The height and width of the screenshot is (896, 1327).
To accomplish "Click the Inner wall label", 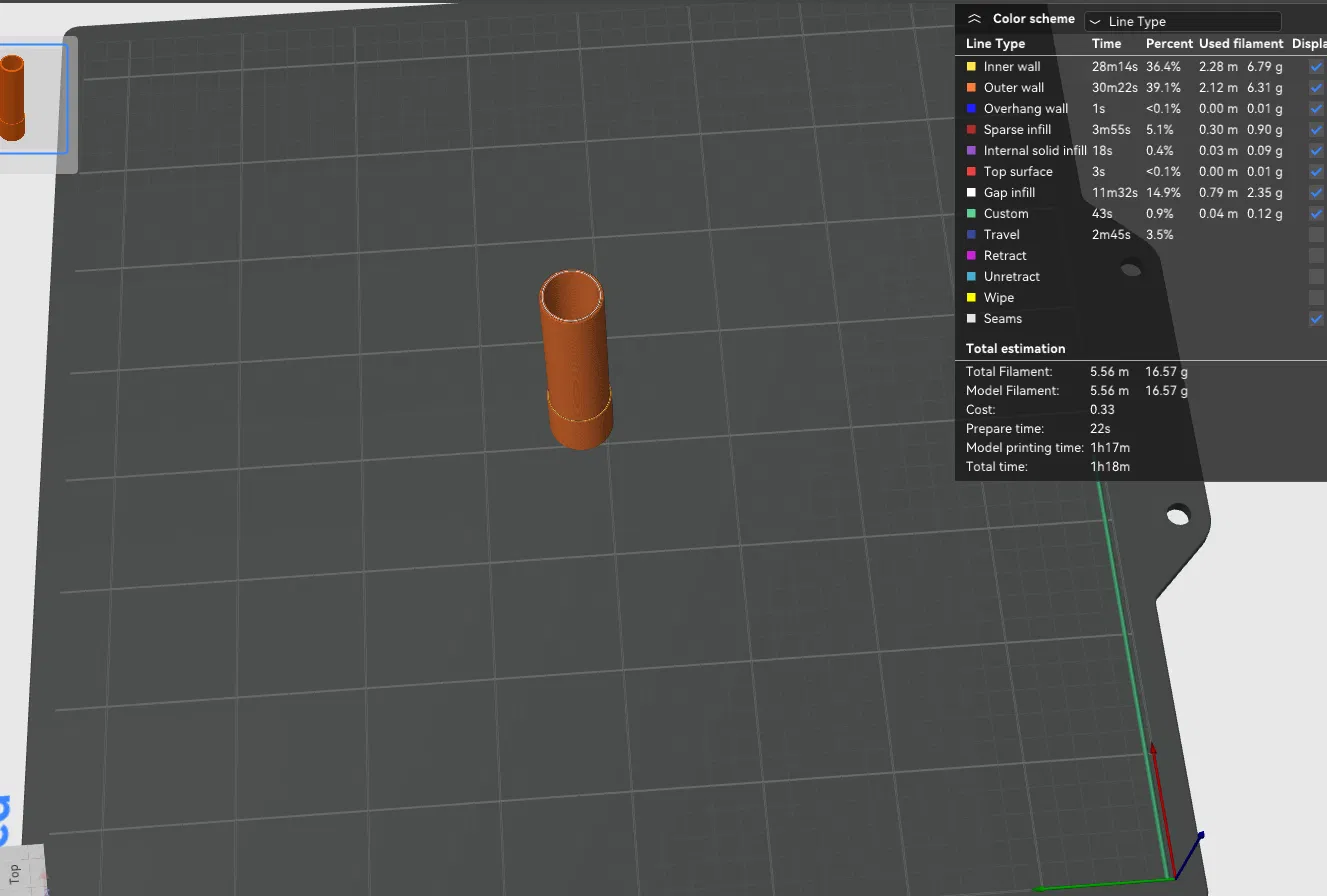I will [x=1012, y=67].
